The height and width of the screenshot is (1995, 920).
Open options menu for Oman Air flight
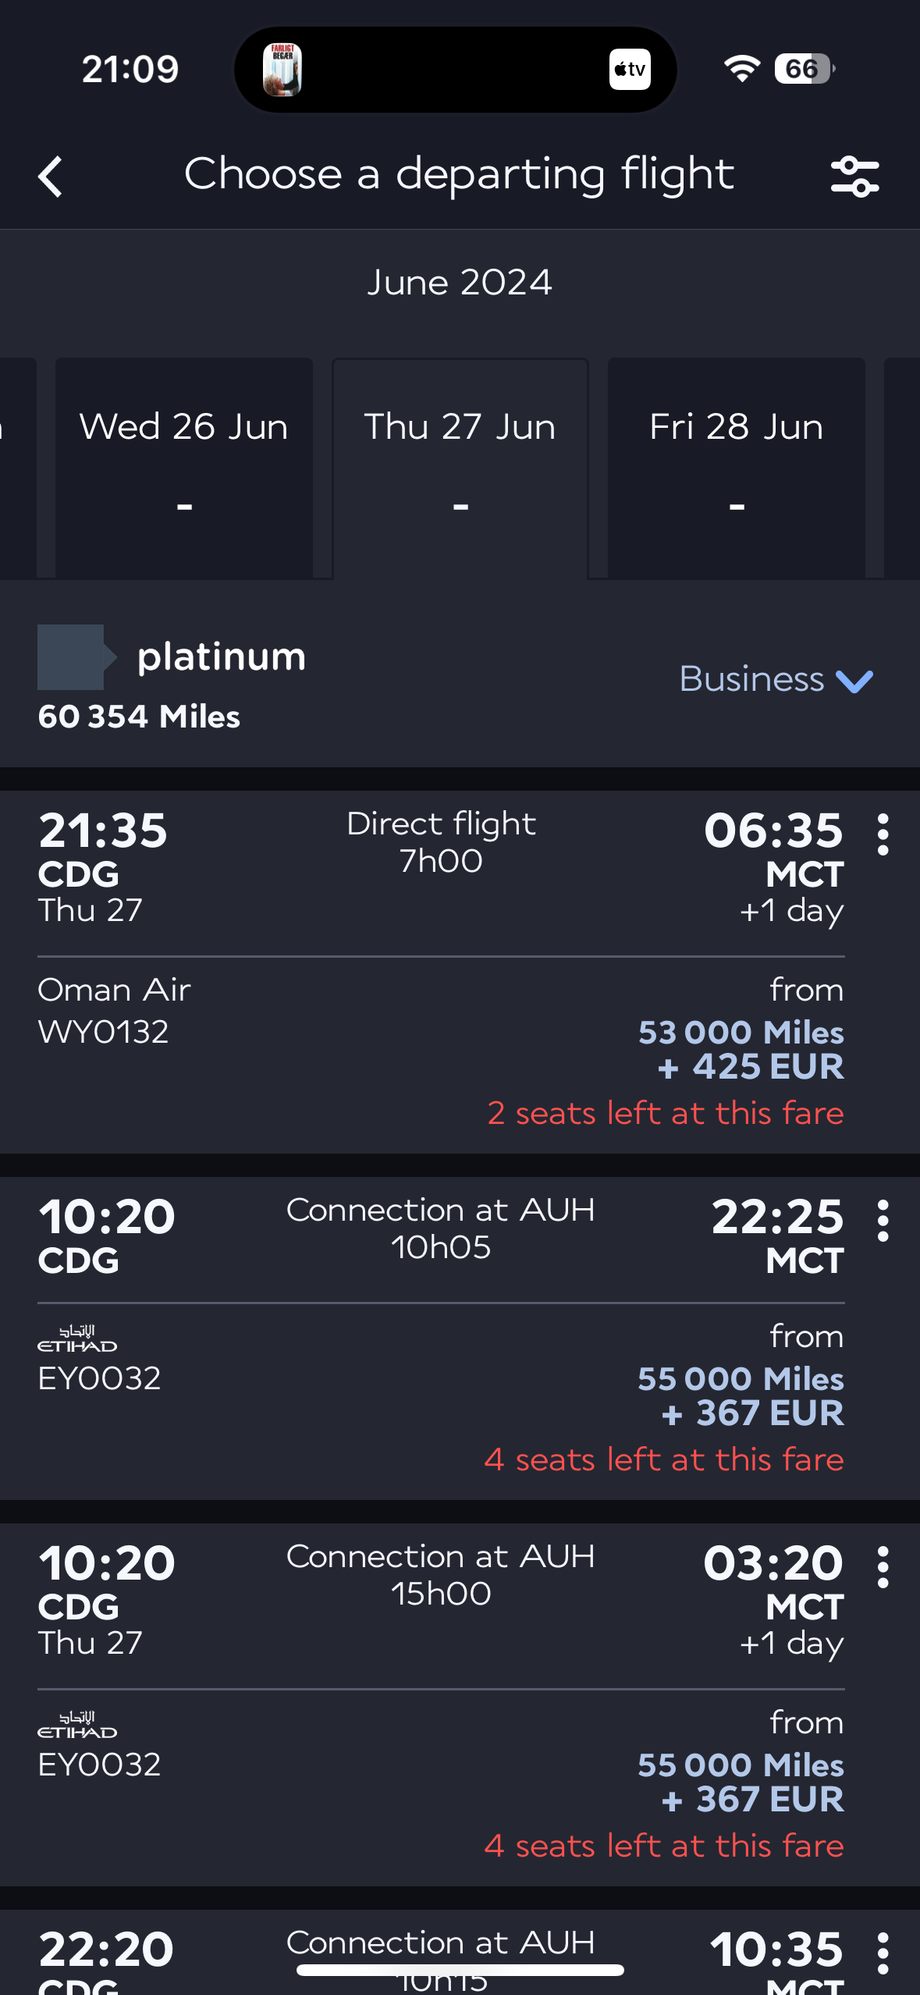883,834
